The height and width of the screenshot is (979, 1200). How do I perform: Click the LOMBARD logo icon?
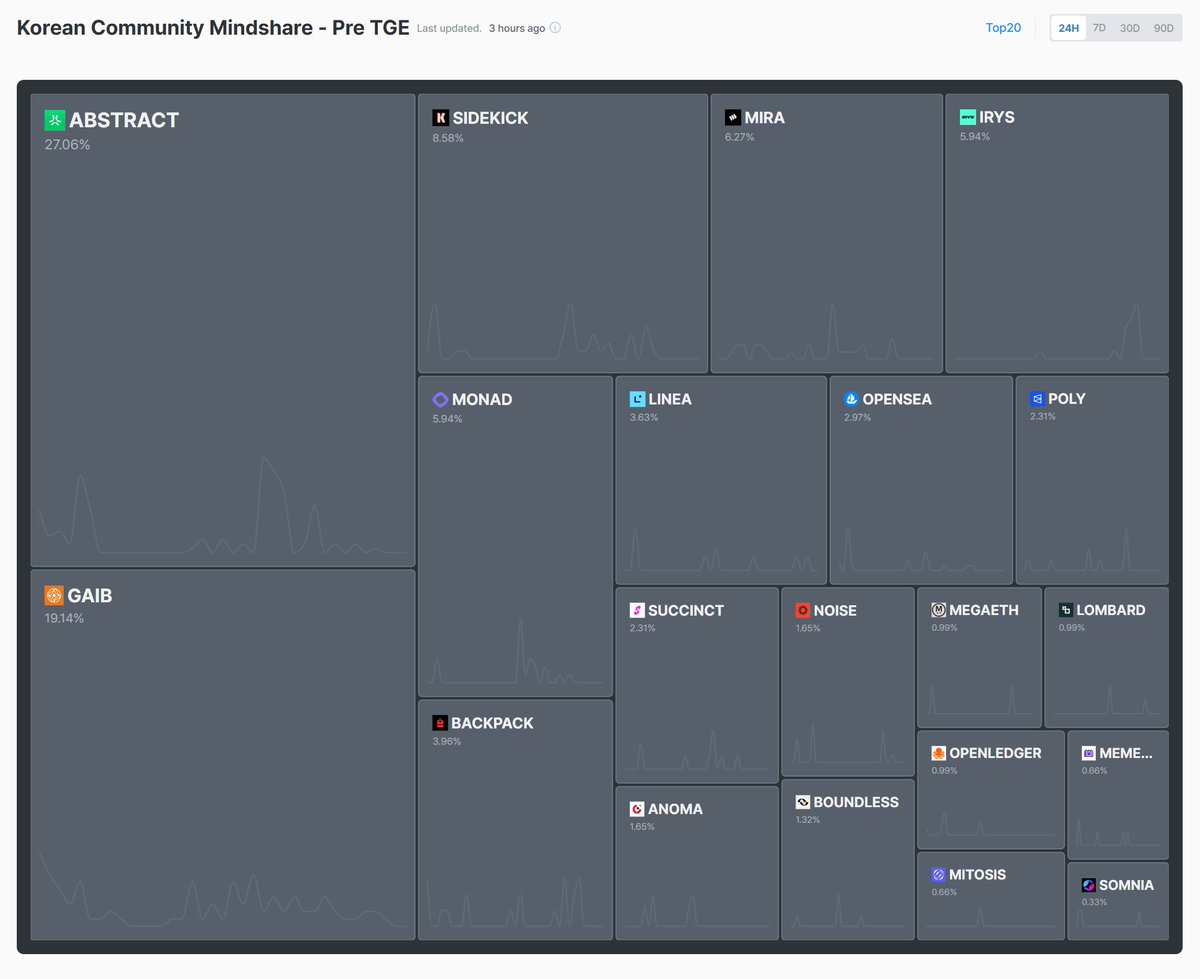[x=1066, y=610]
